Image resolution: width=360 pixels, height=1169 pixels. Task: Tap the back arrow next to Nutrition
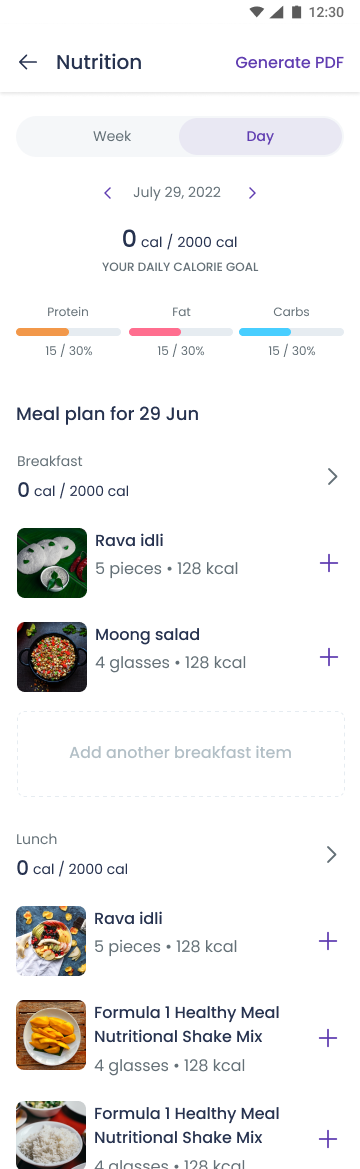click(x=28, y=62)
